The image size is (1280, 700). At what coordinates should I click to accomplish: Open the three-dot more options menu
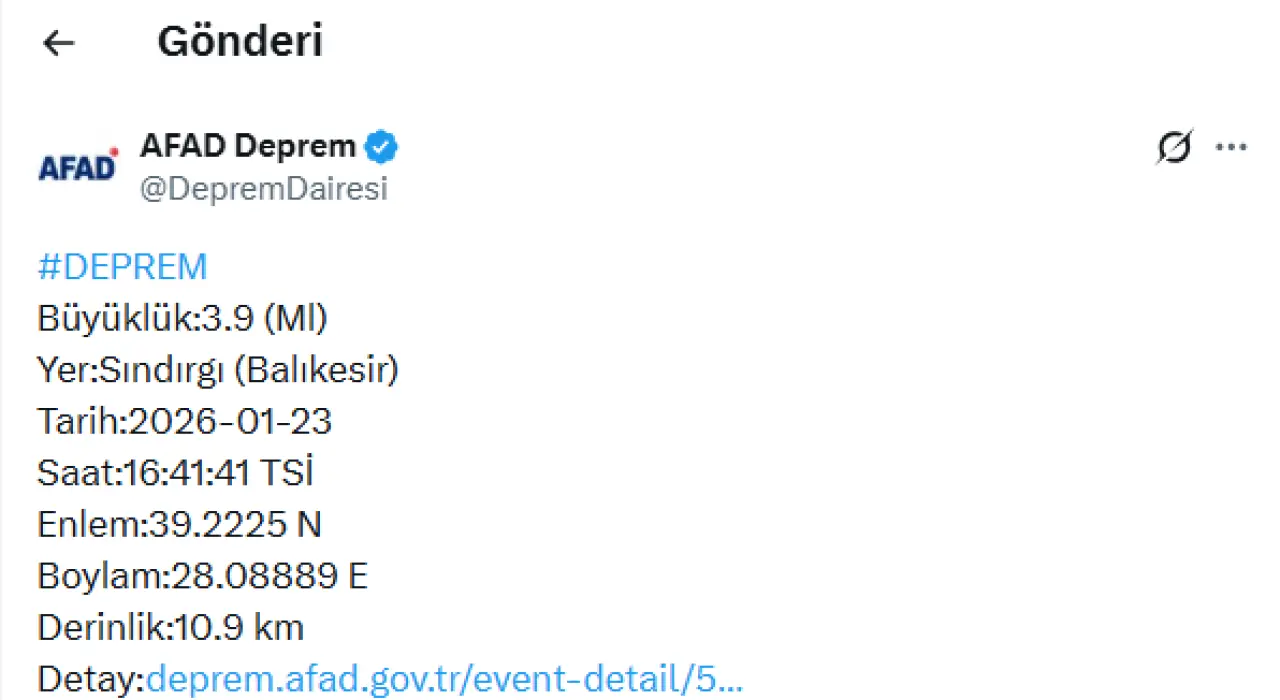[1231, 148]
